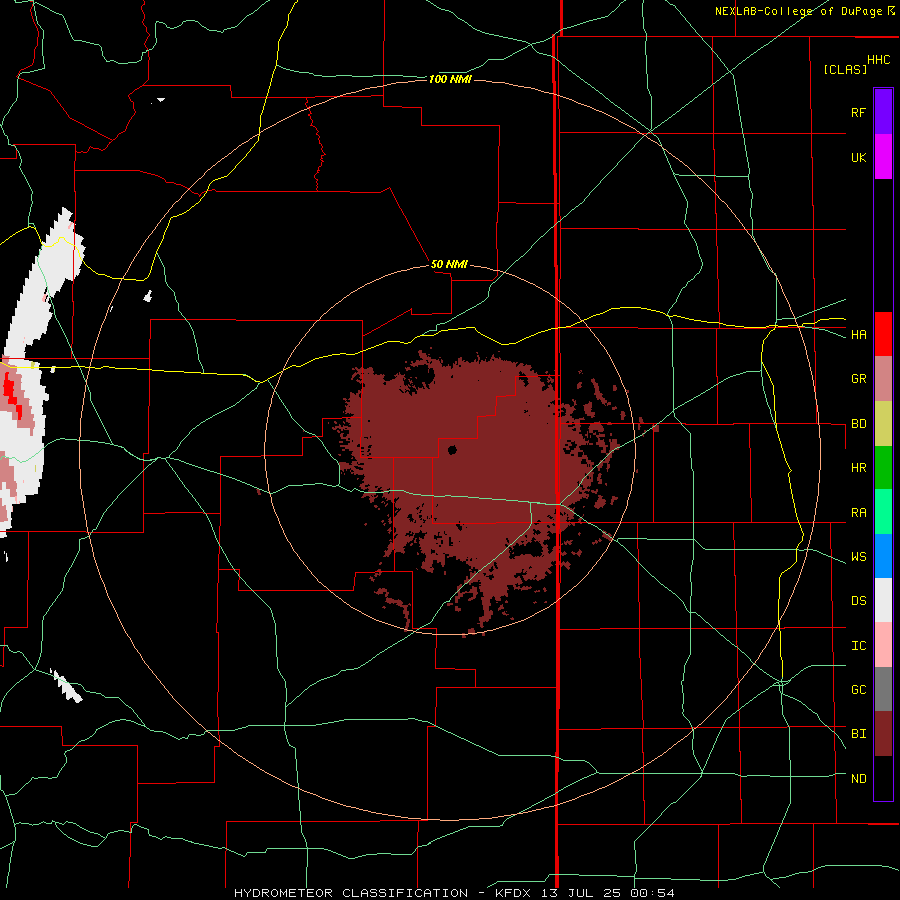Click the HR legend label
The height and width of the screenshot is (900, 900).
tap(858, 468)
